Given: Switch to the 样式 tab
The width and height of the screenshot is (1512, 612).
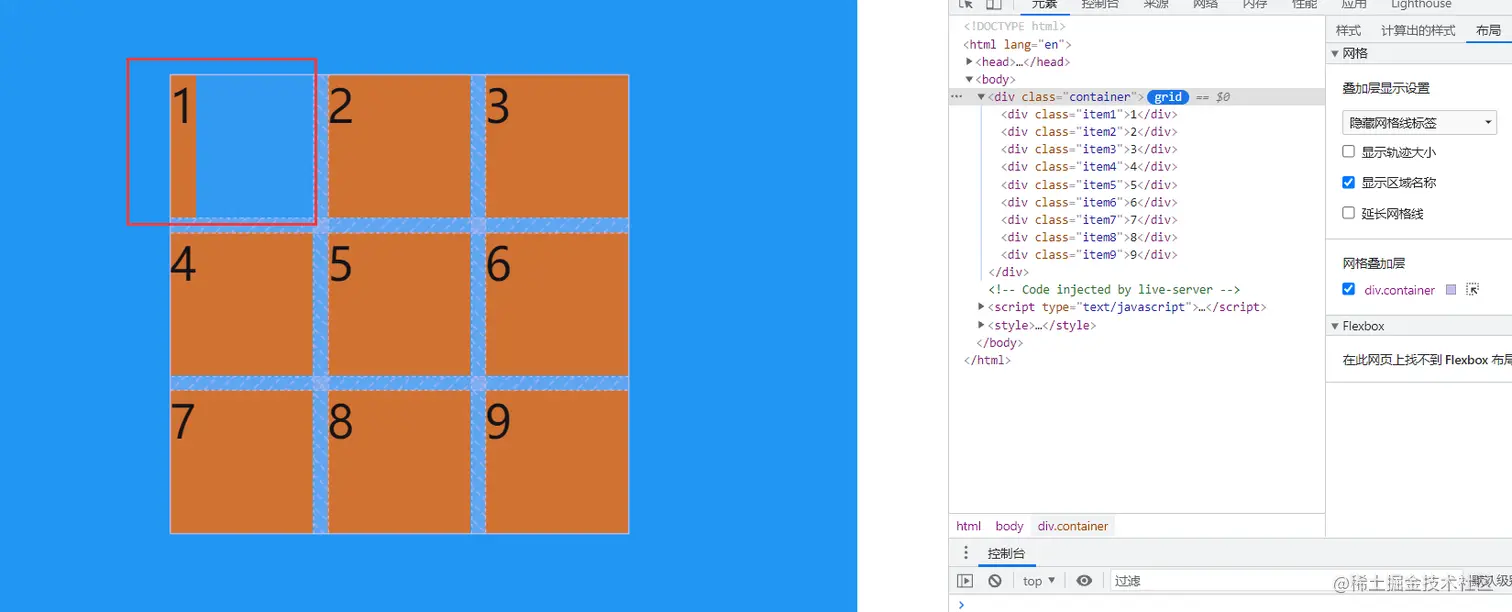Looking at the screenshot, I should 1348,31.
